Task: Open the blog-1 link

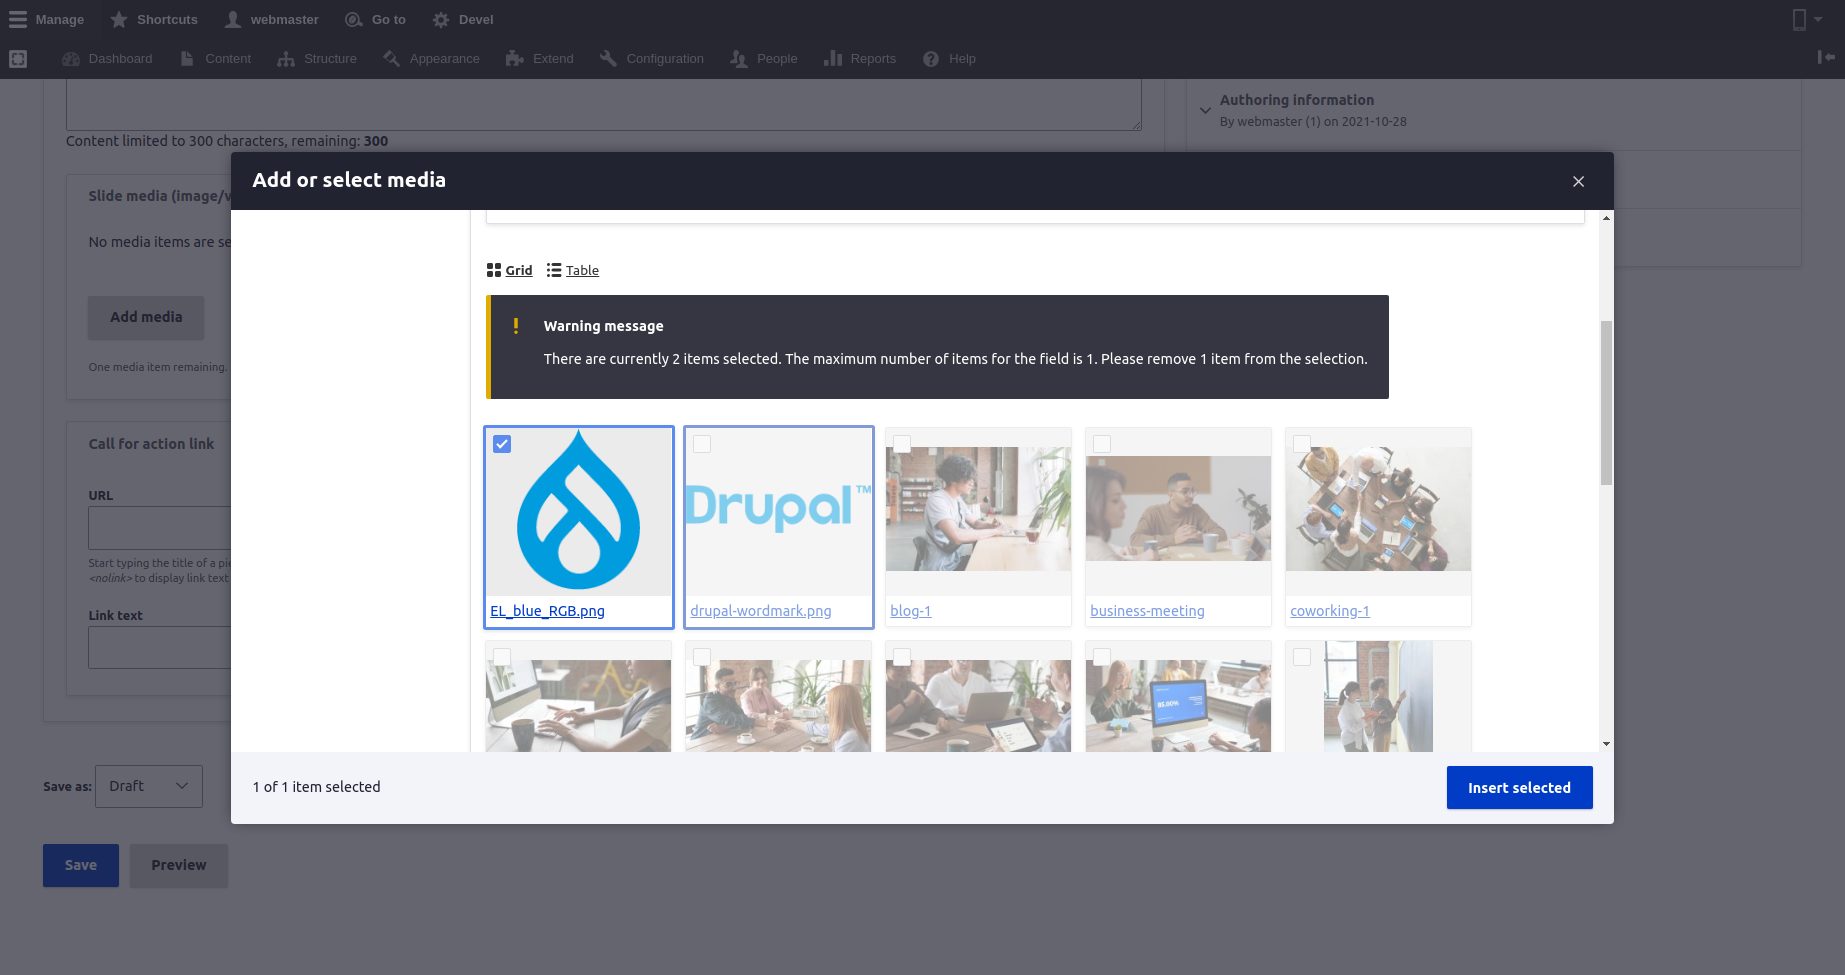Action: (x=911, y=611)
